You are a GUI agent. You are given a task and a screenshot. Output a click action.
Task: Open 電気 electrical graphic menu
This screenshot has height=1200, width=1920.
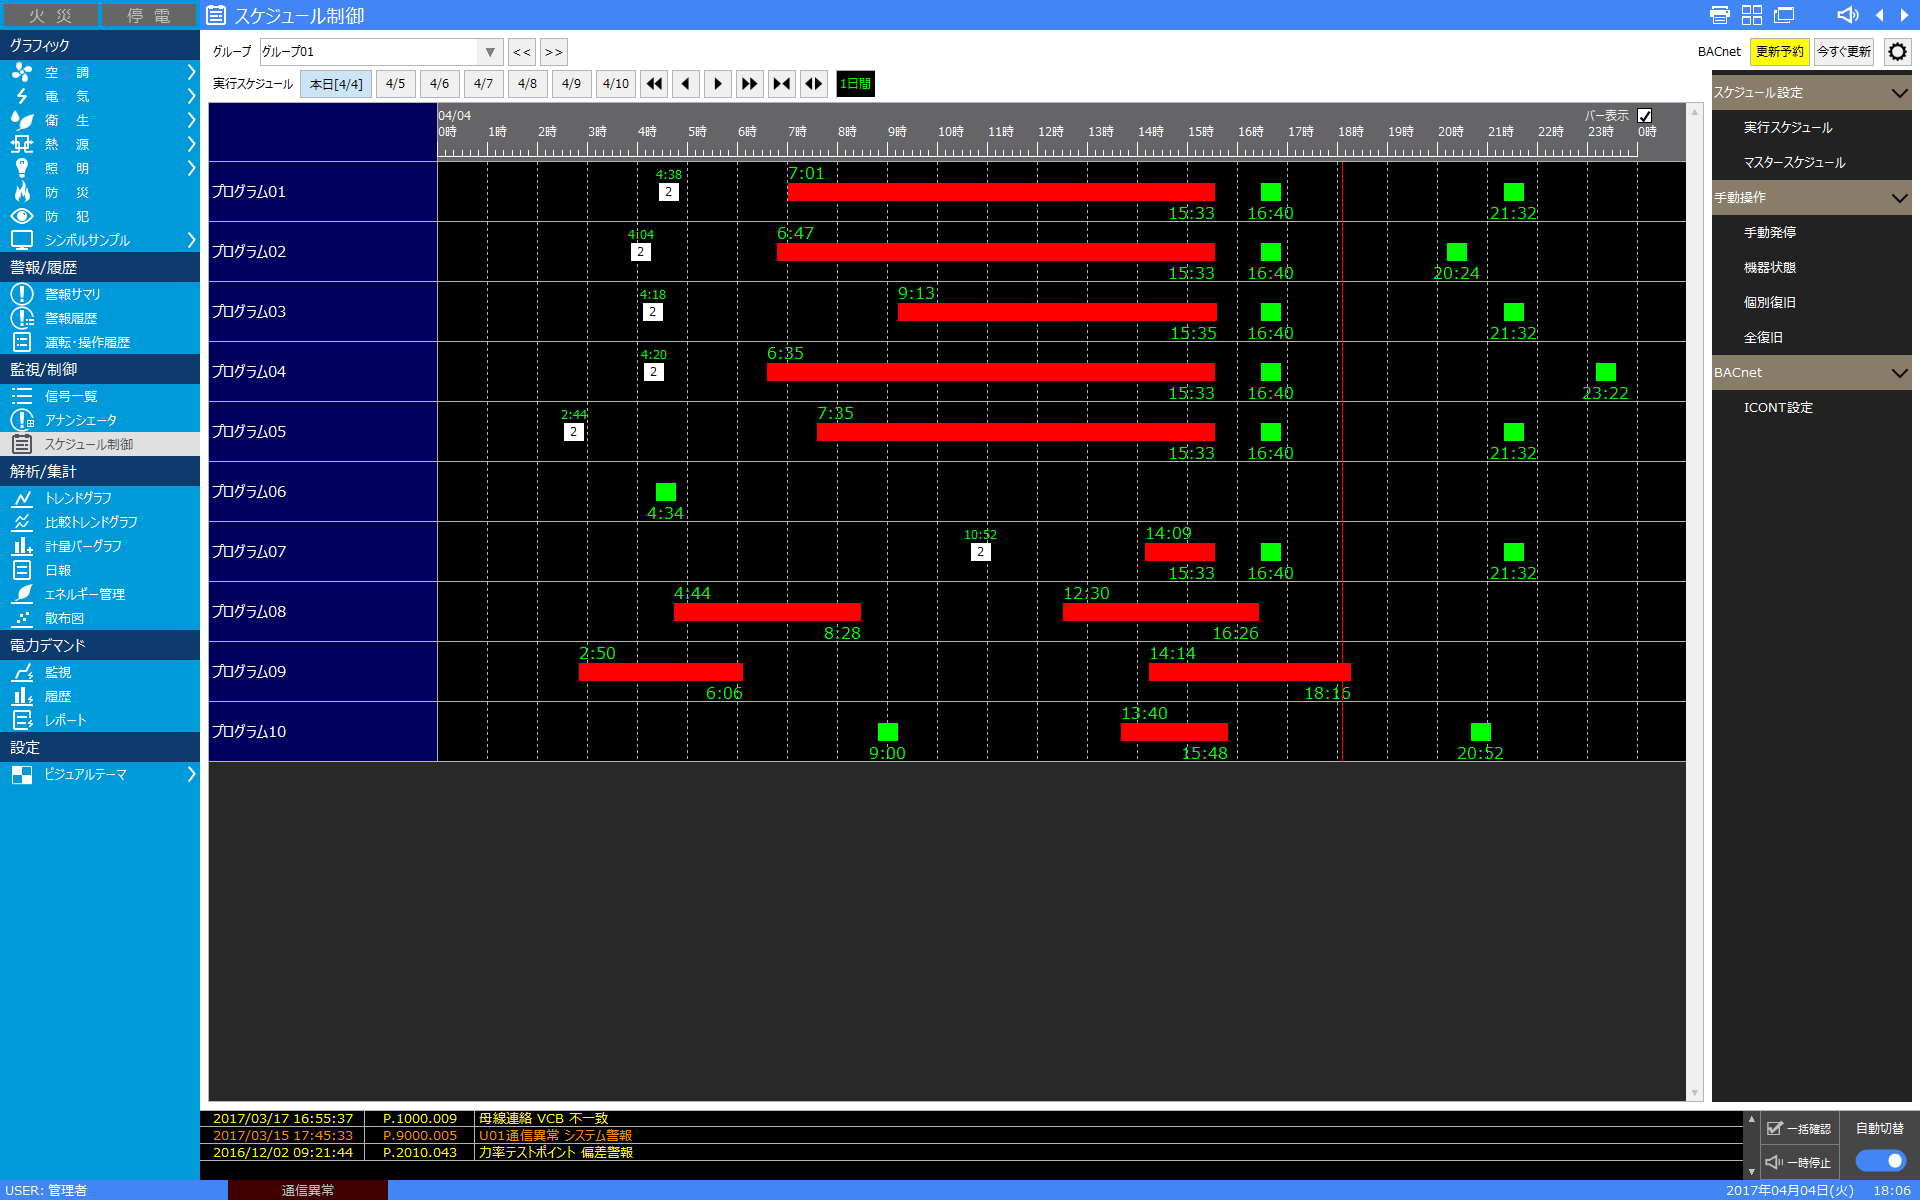[100, 96]
